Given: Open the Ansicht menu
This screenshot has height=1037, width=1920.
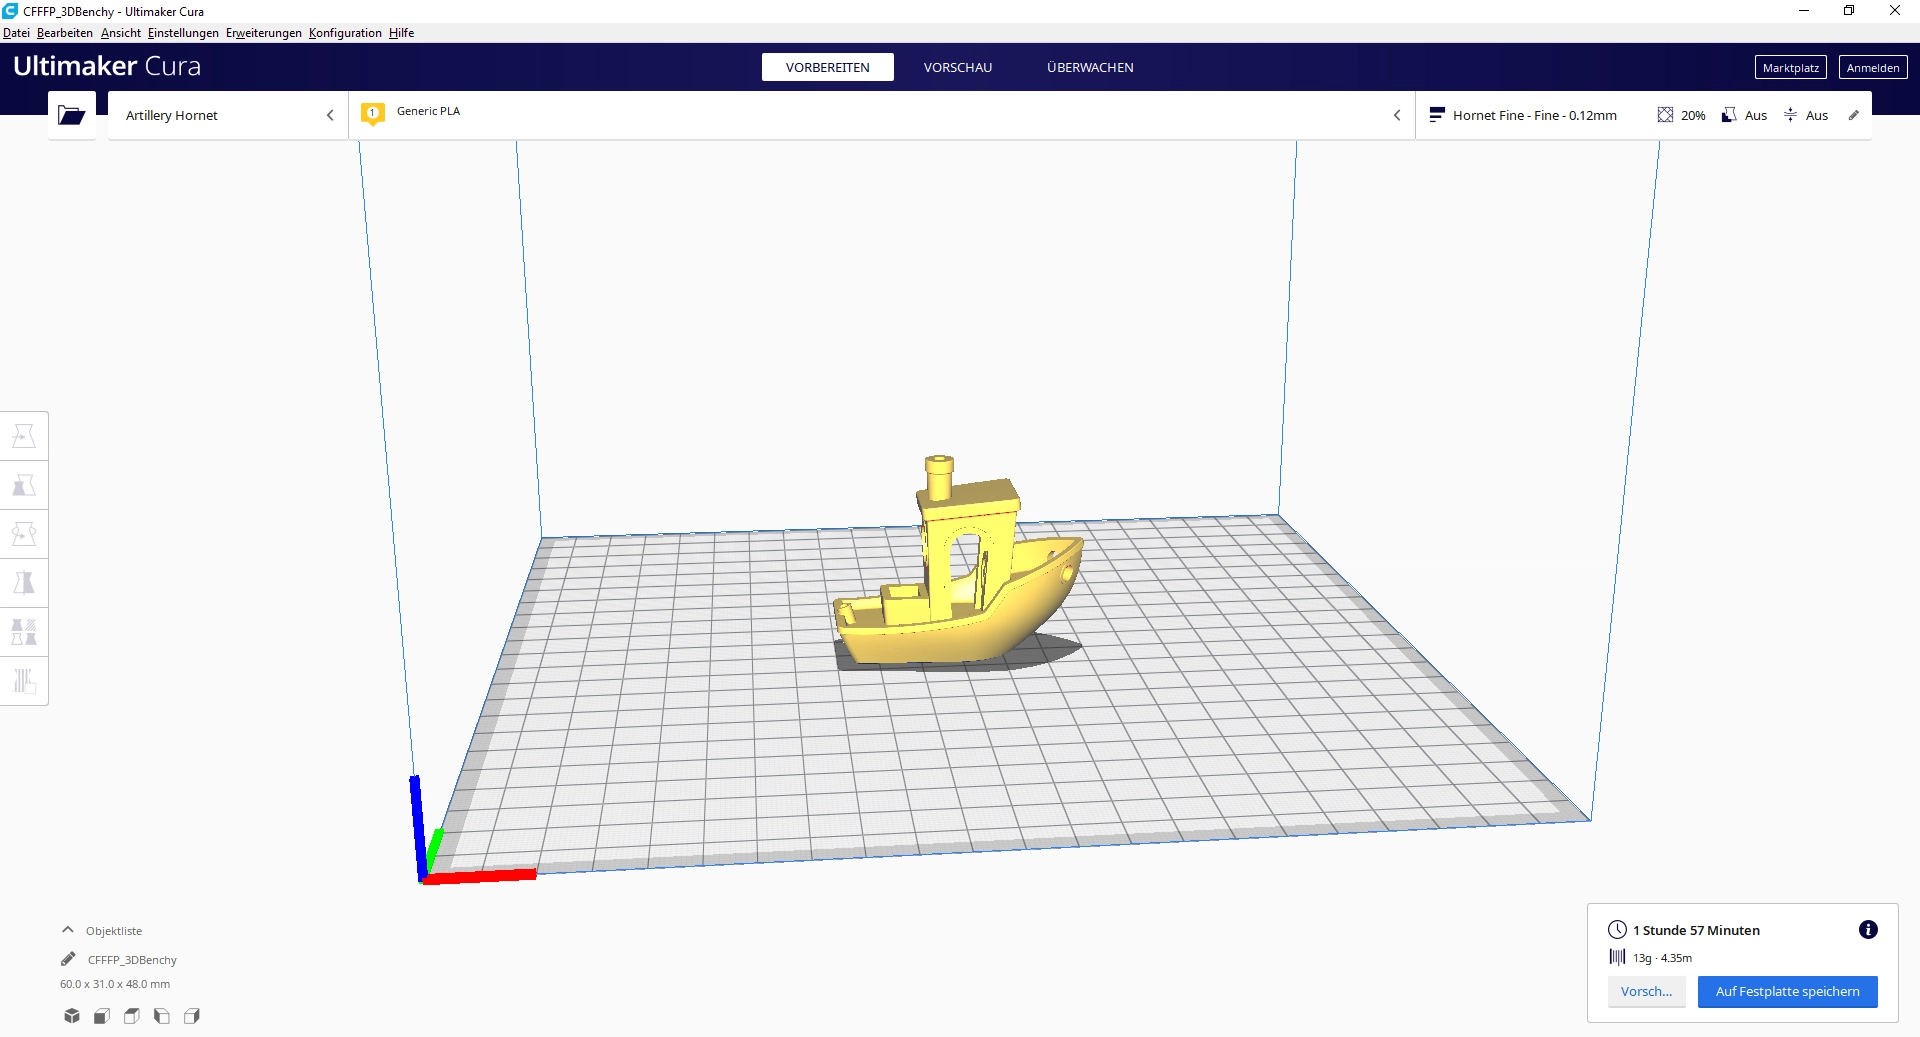Looking at the screenshot, I should coord(121,33).
